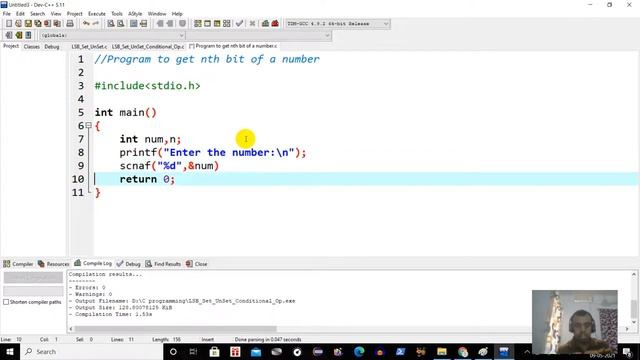
Task: Open the (globals) class browser dropdown
Action: coord(113,36)
